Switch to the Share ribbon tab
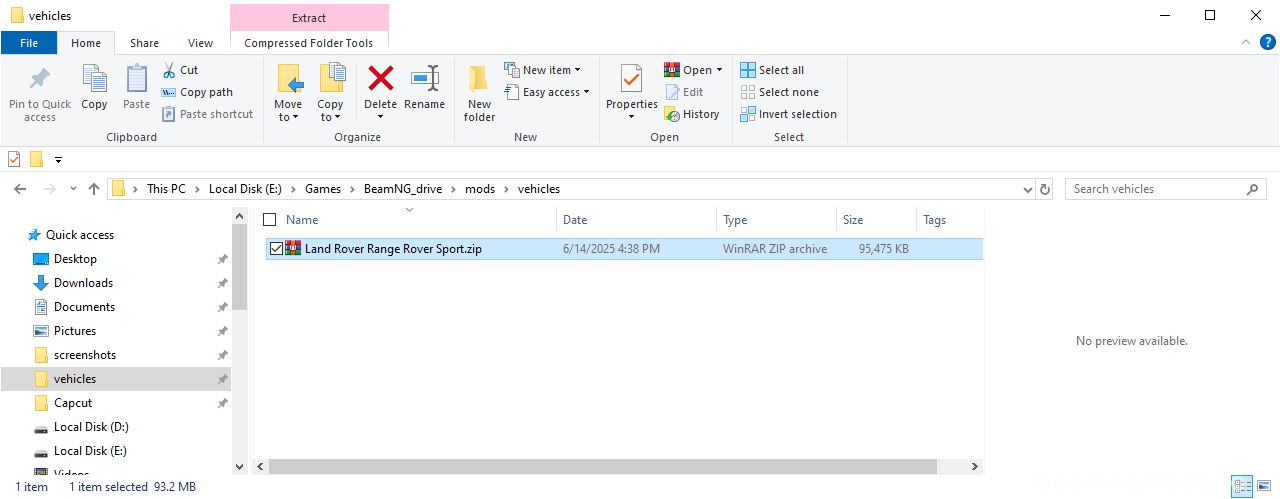This screenshot has height=499, width=1280. pyautogui.click(x=144, y=43)
